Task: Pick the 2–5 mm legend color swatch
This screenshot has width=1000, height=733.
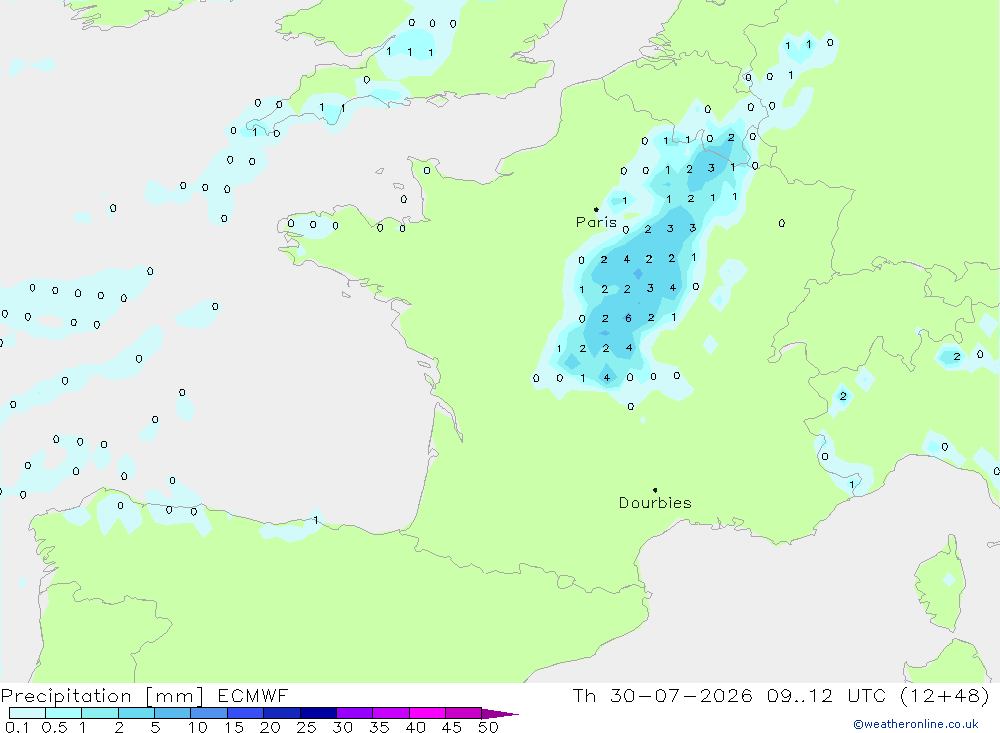Action: 136,713
